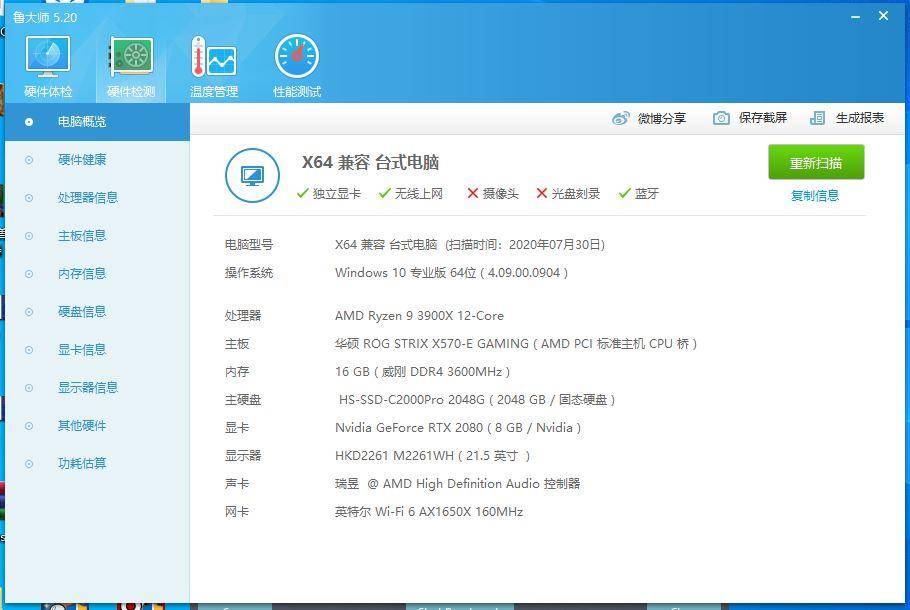Click the 'Nvidia GeForce RTX 2080' value
This screenshot has width=910, height=610.
(x=409, y=428)
